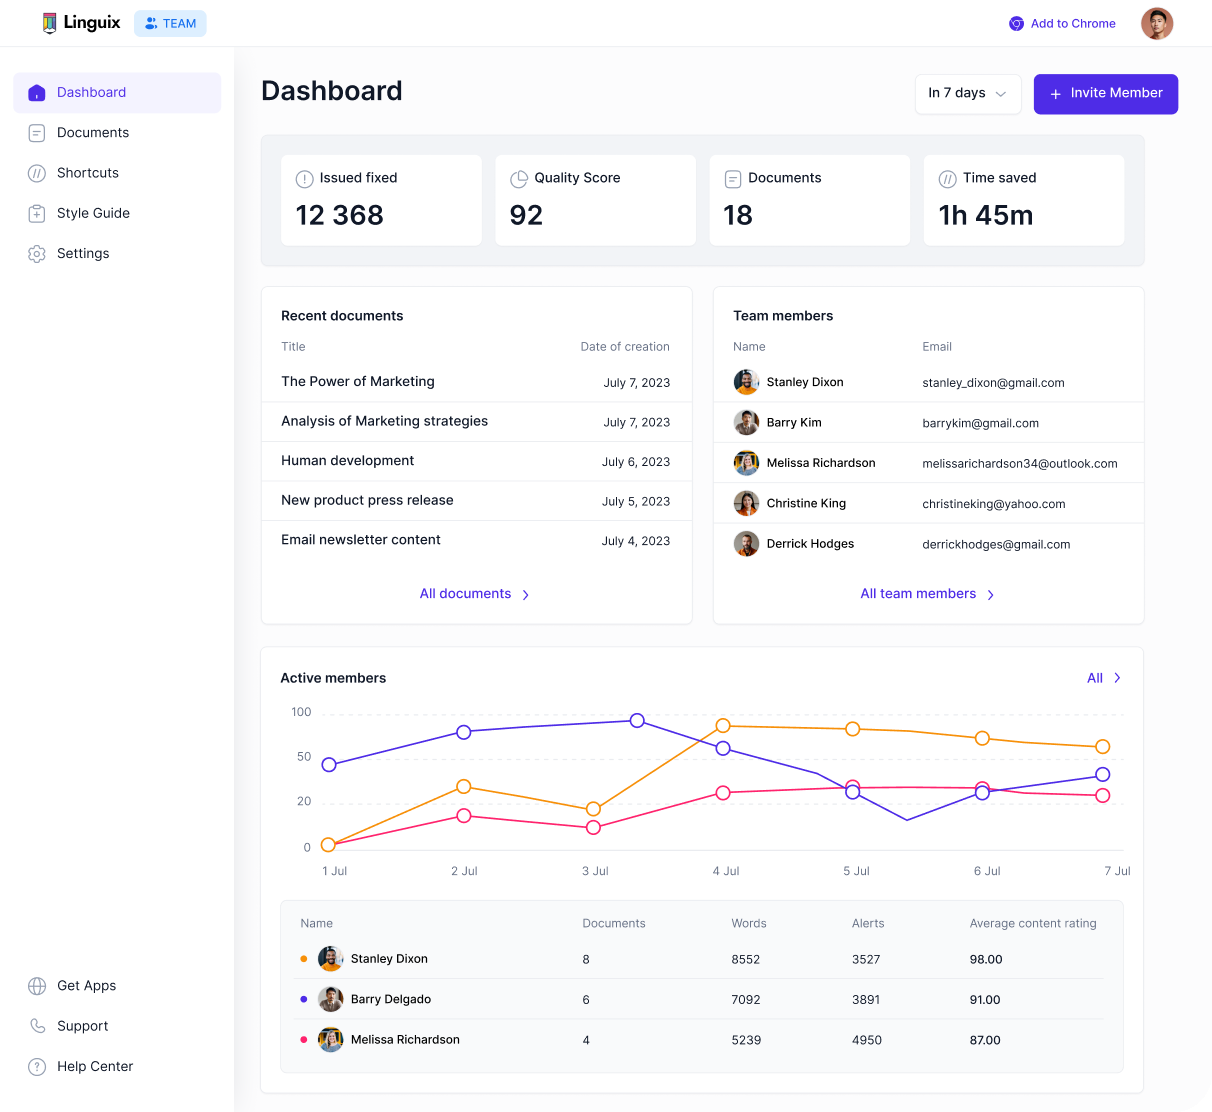The height and width of the screenshot is (1112, 1212).
Task: Click the Invite Member button
Action: click(x=1105, y=93)
